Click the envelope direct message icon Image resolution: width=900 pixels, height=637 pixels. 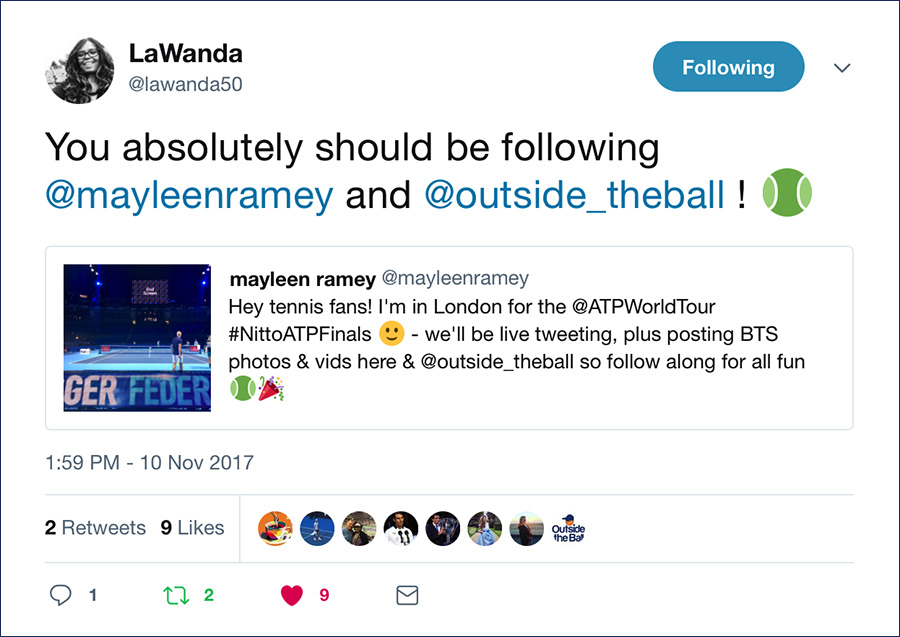[x=407, y=595]
